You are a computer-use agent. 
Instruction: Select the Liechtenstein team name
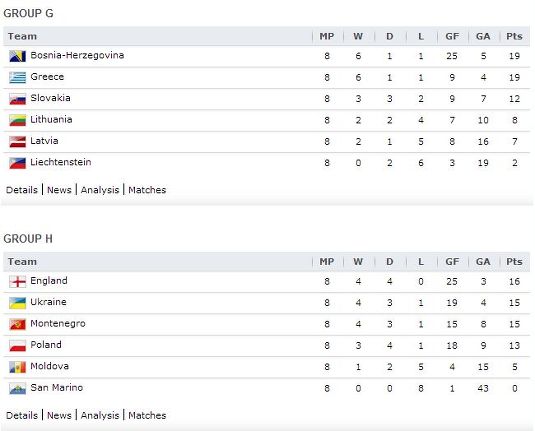[x=61, y=162]
